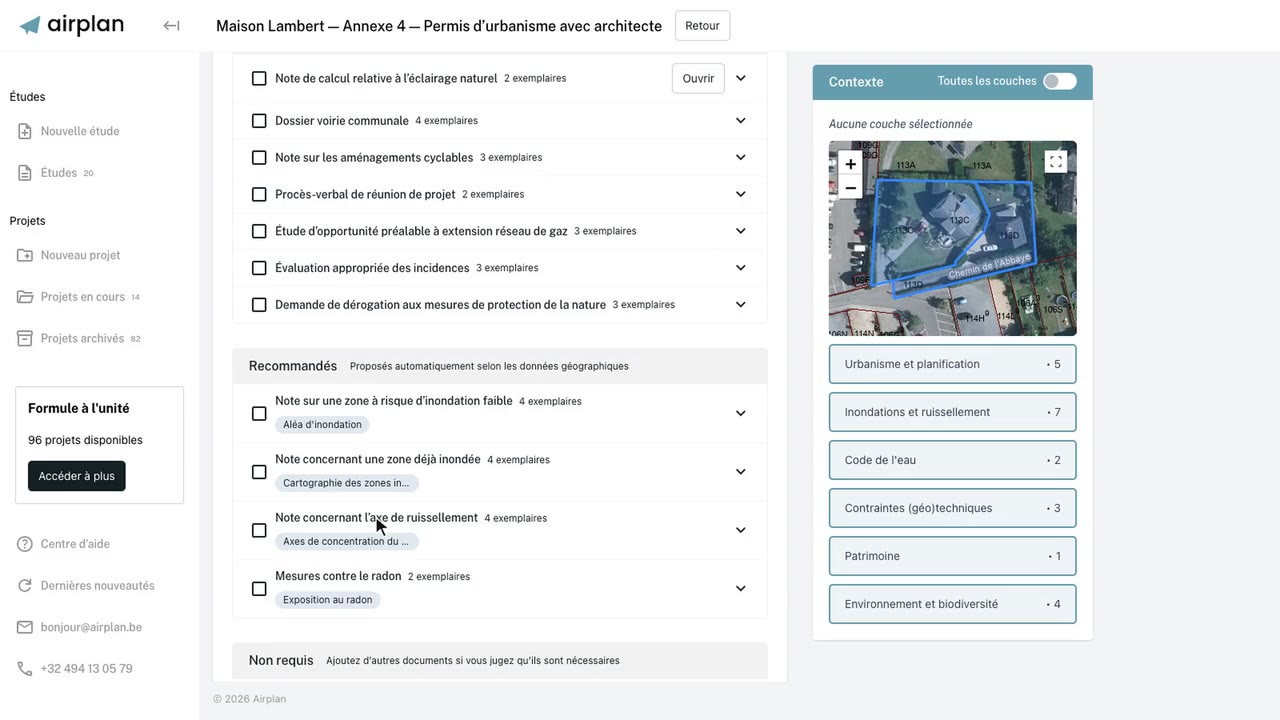Expand the Mesures contre le radon row
The height and width of the screenshot is (720, 1280).
click(x=741, y=589)
